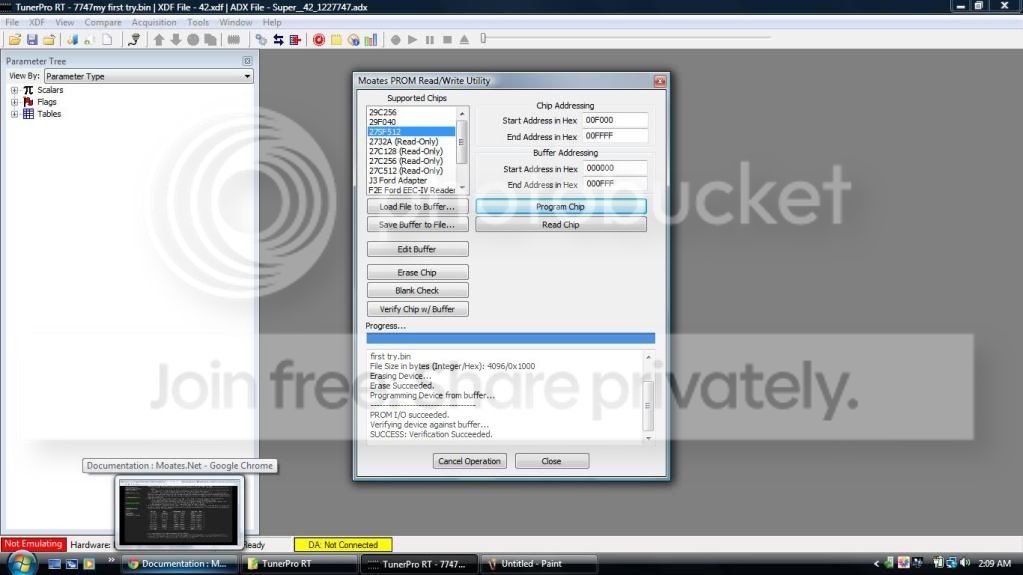Click the Buffer End Address field showing 000FFF
The image size is (1023, 575).
click(615, 184)
